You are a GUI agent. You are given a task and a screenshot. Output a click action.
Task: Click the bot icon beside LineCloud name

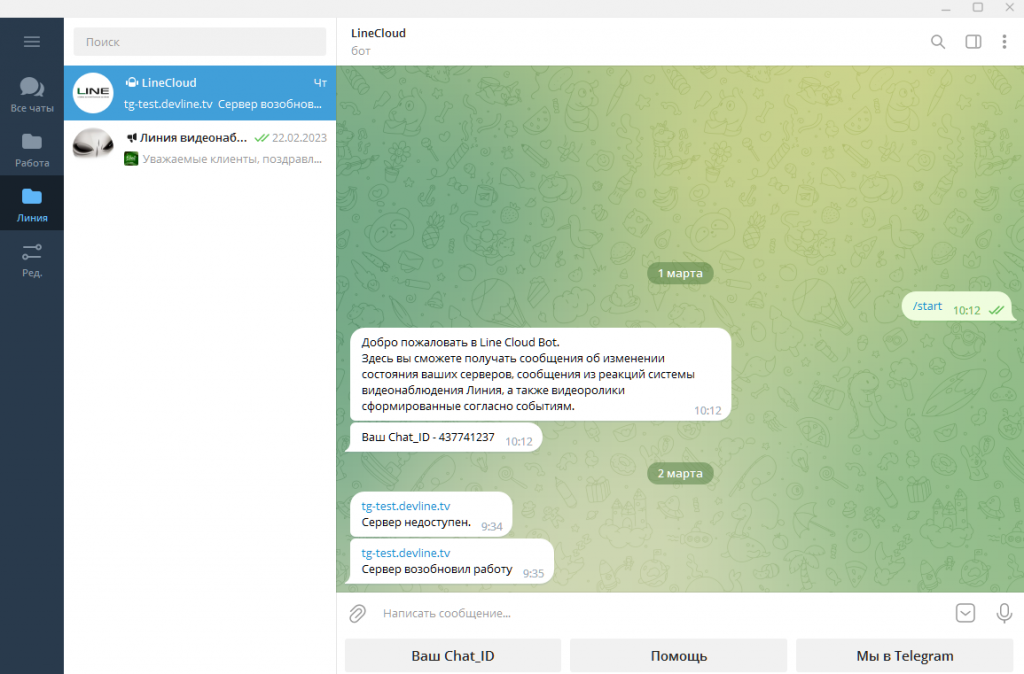[132, 82]
